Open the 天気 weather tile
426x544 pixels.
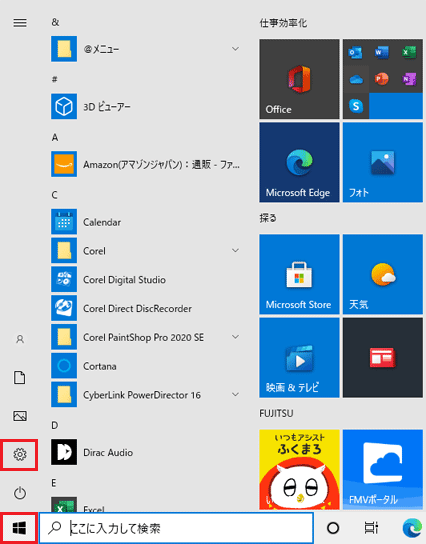383,274
